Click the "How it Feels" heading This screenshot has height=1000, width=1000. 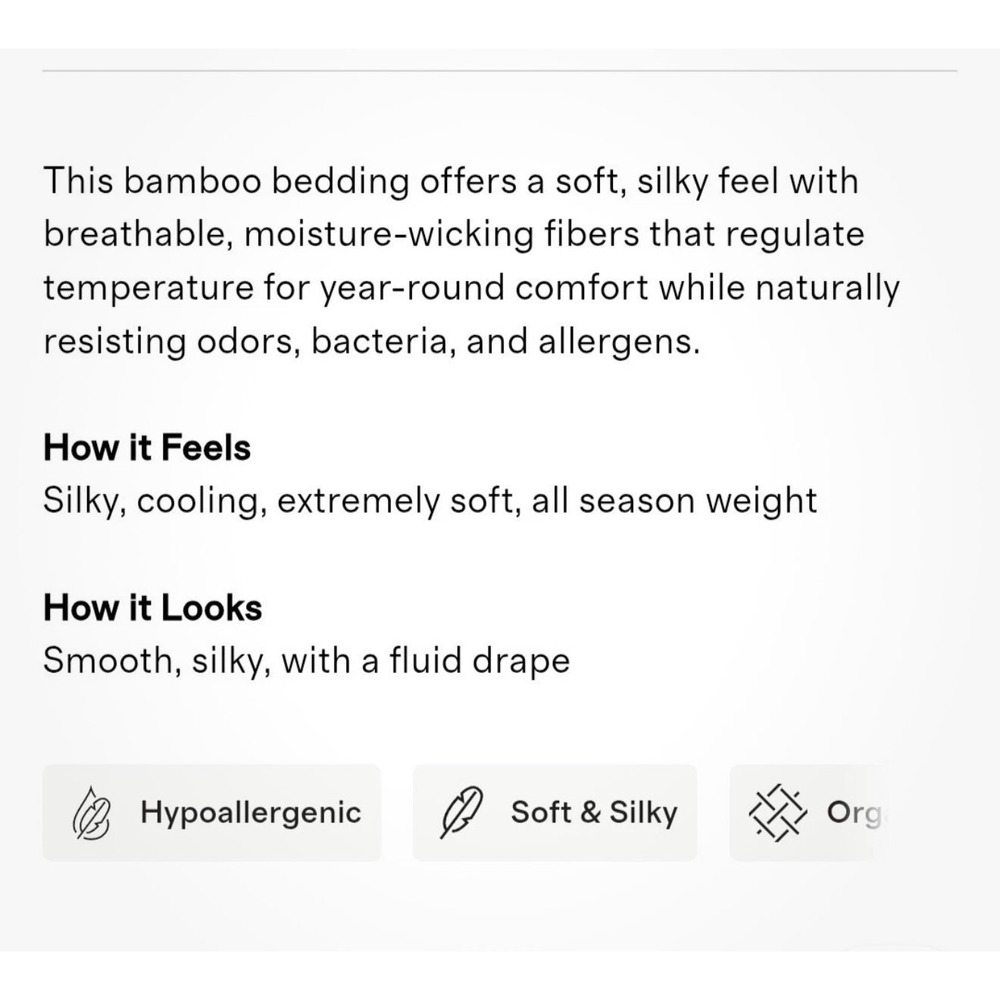point(147,447)
